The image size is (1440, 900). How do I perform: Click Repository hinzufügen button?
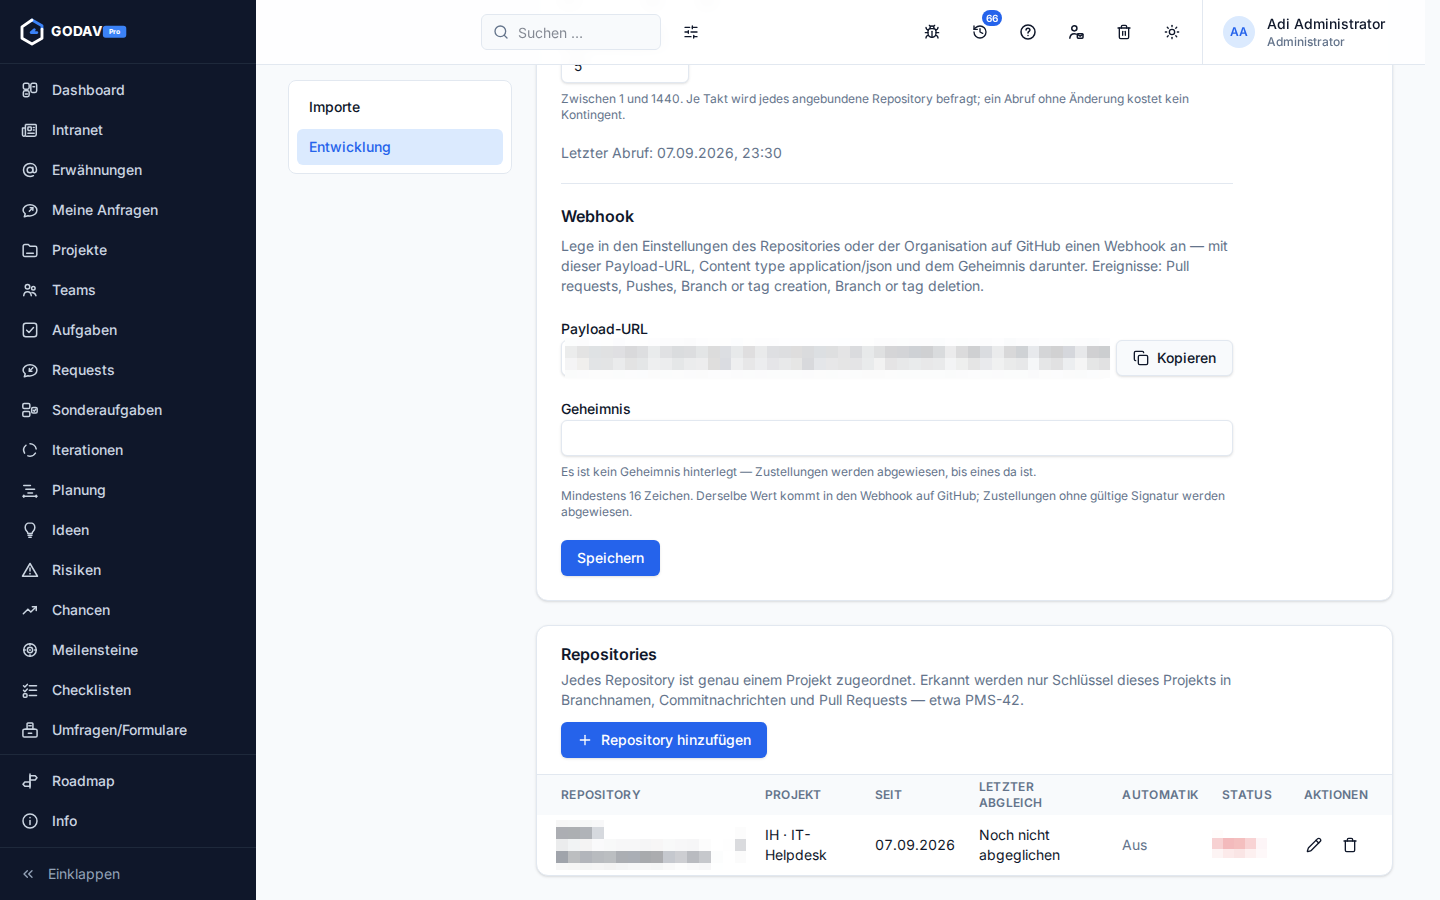pos(664,740)
